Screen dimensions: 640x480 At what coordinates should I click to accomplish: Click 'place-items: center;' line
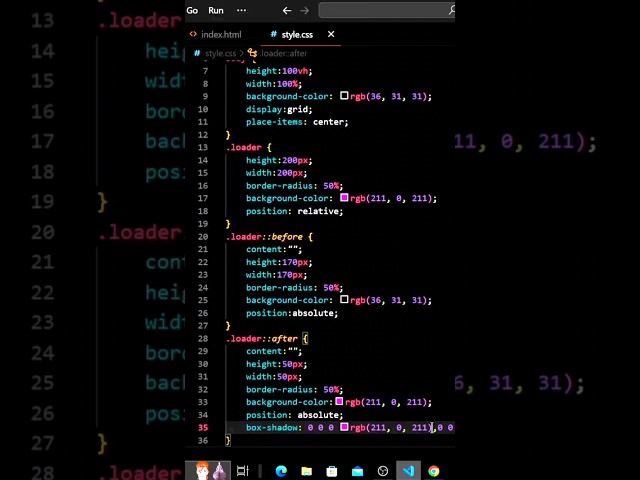[x=297, y=122]
